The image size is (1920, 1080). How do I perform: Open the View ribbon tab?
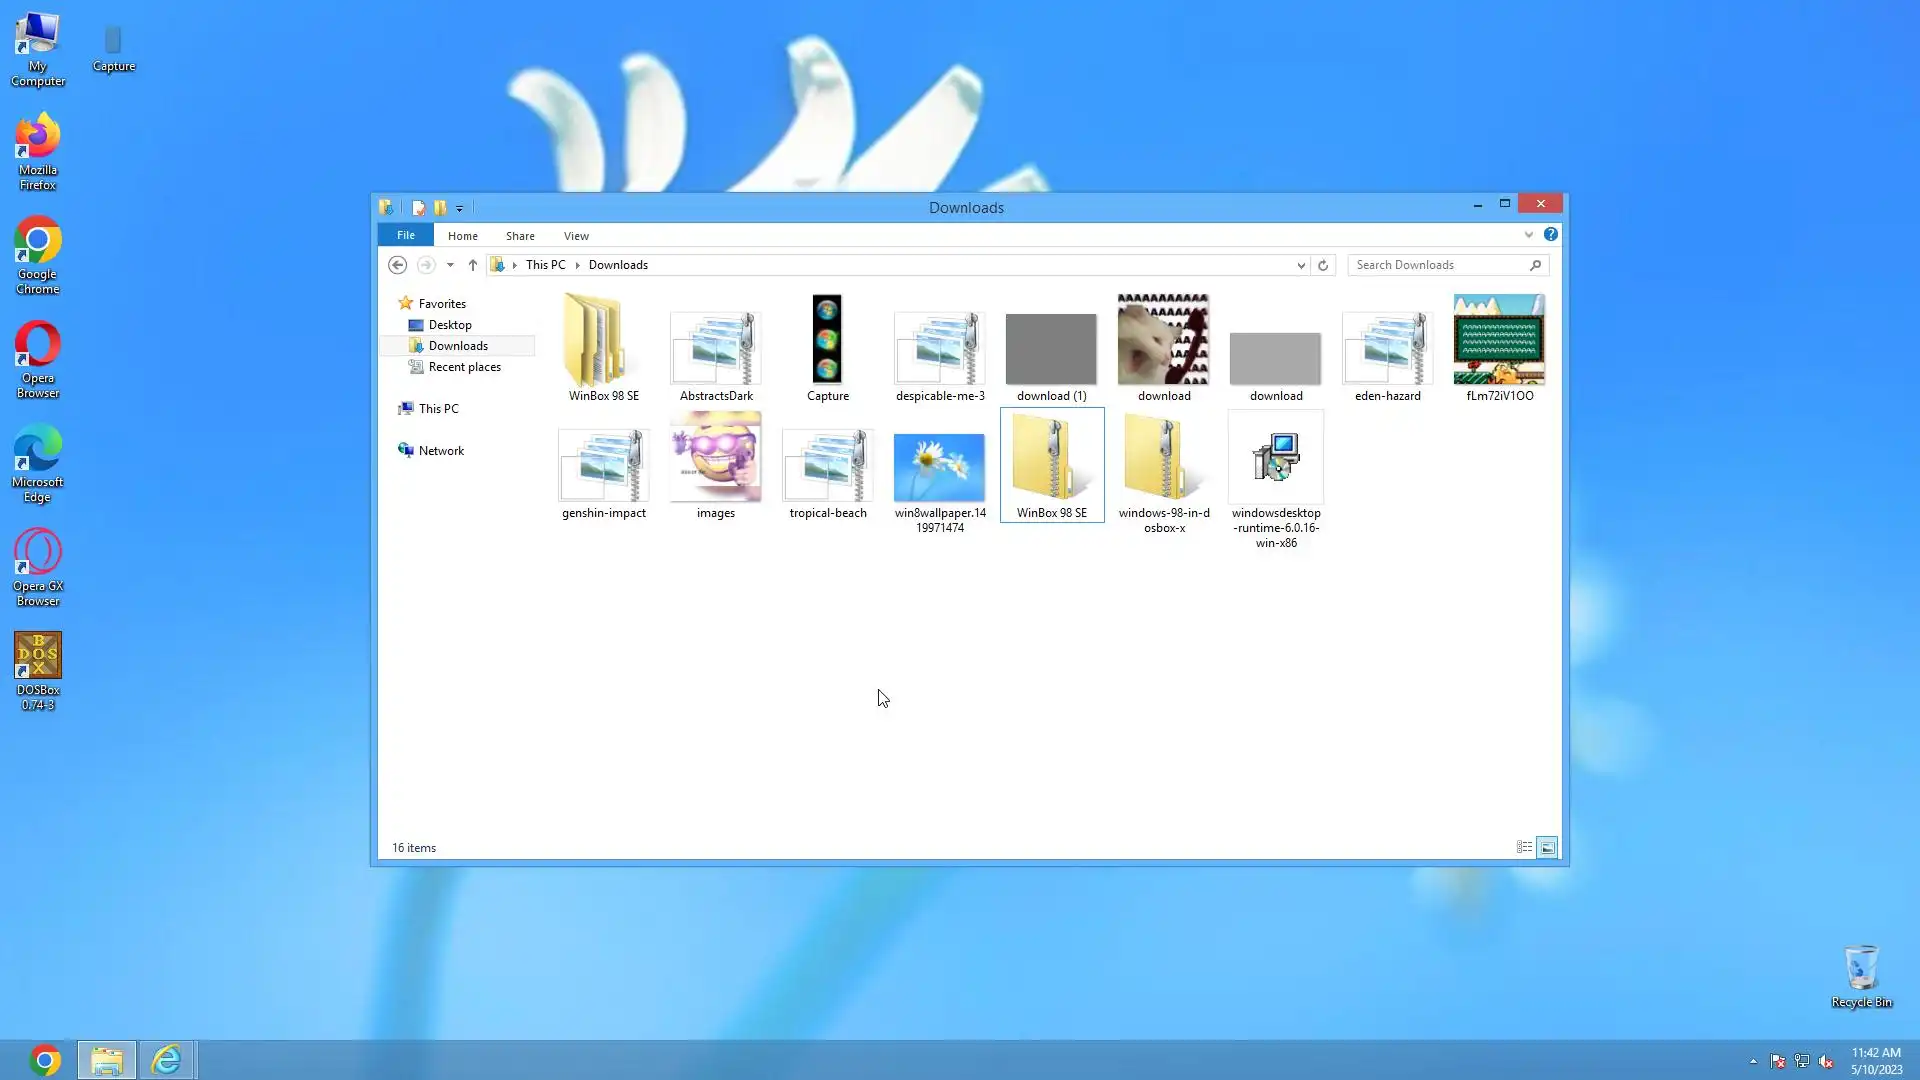coord(576,236)
